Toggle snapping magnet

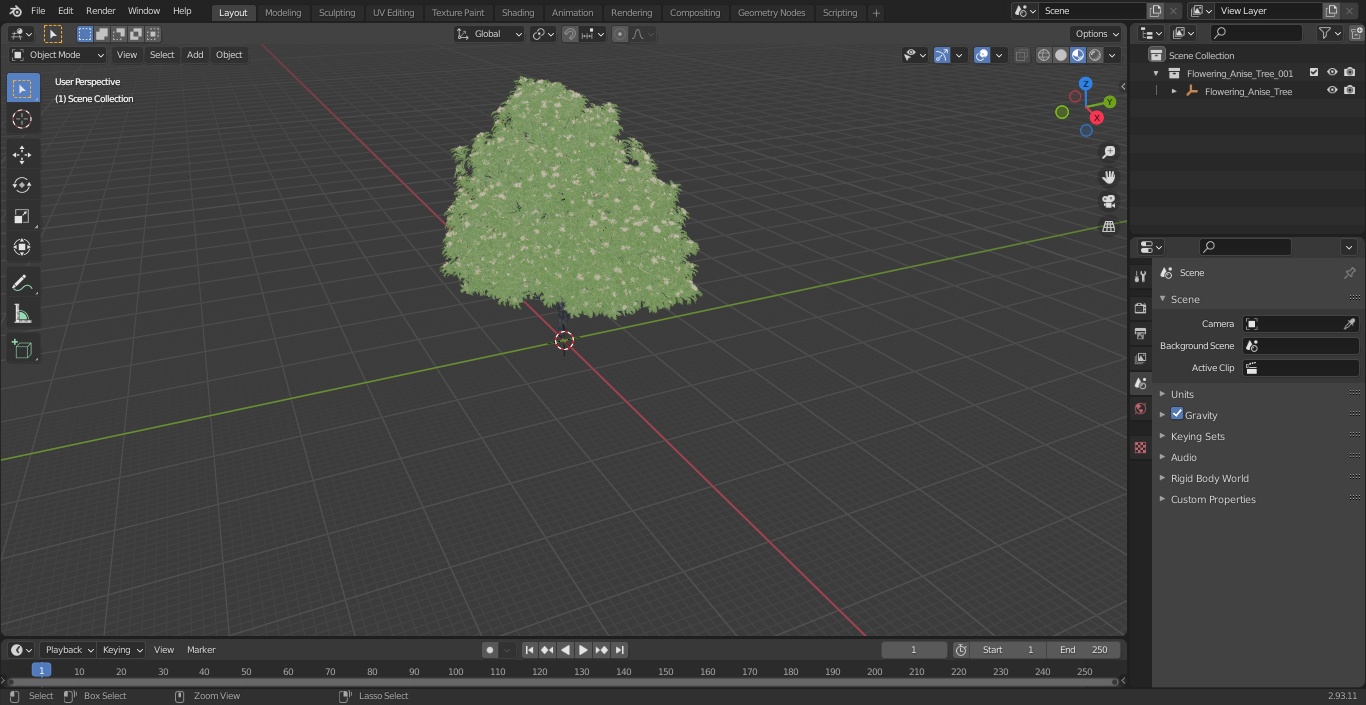coord(570,34)
